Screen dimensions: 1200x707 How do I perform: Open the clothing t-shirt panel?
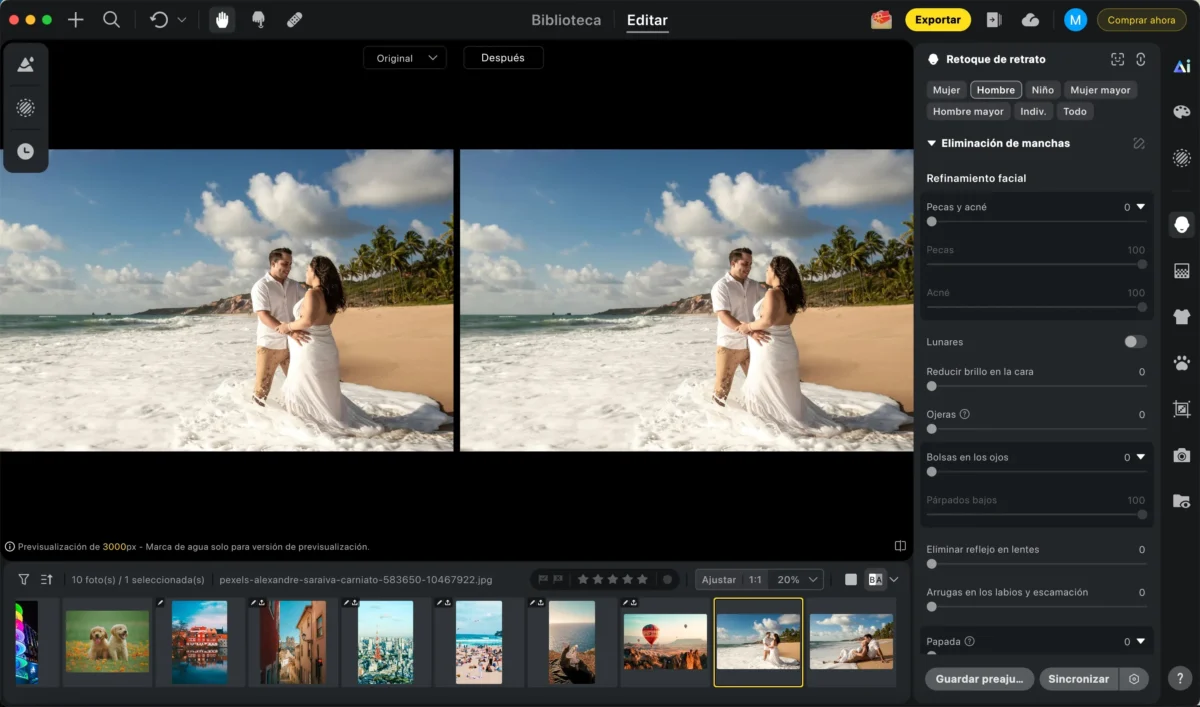pyautogui.click(x=1182, y=317)
